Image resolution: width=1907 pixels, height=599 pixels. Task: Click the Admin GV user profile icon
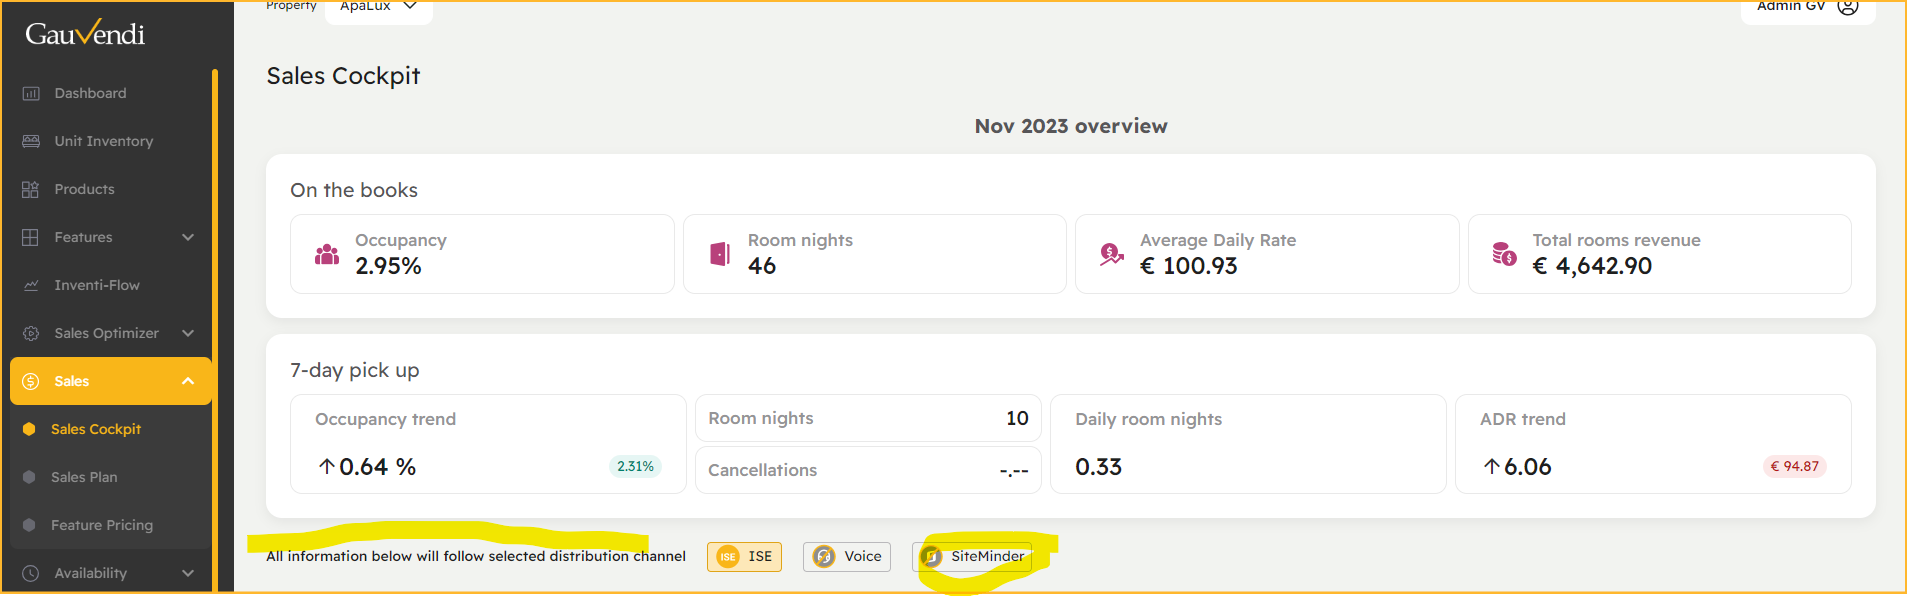click(1848, 6)
